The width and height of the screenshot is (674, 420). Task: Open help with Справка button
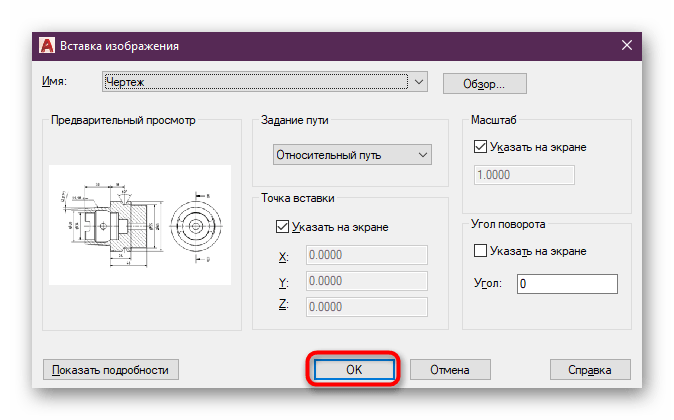[590, 370]
